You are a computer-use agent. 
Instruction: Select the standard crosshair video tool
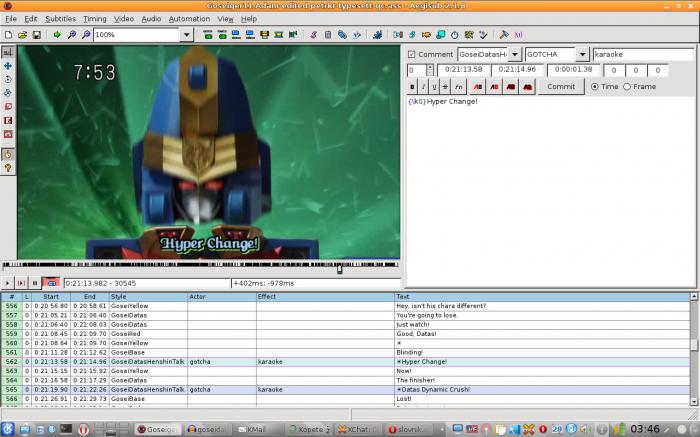pos(8,52)
